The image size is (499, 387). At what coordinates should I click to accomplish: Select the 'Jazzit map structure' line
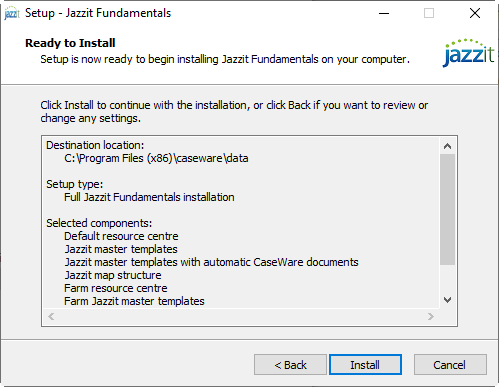coord(113,275)
